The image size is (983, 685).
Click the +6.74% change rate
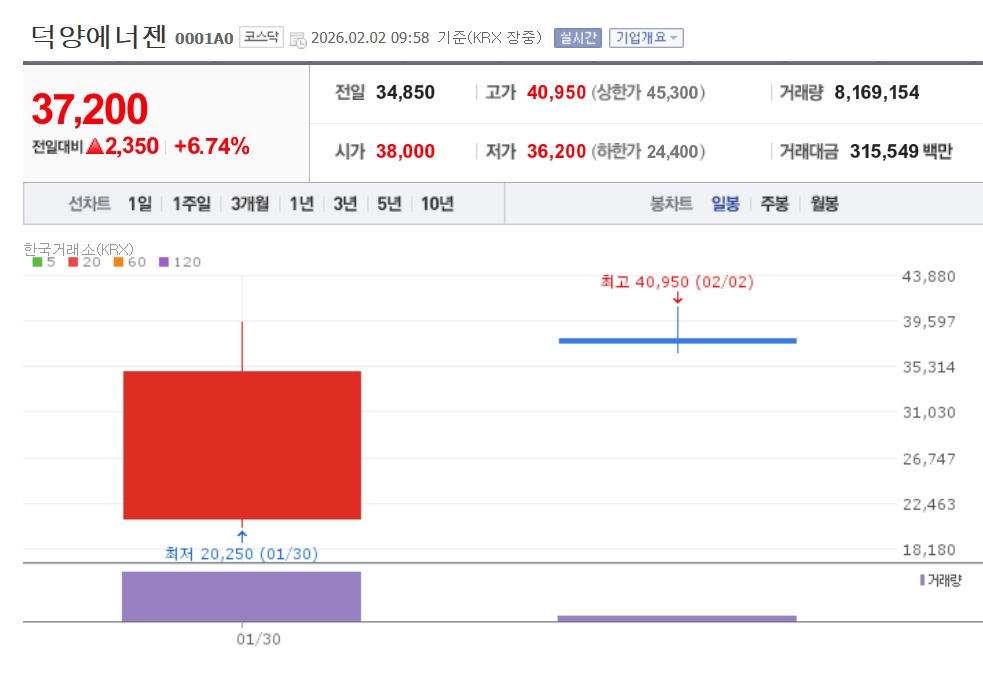click(x=211, y=146)
